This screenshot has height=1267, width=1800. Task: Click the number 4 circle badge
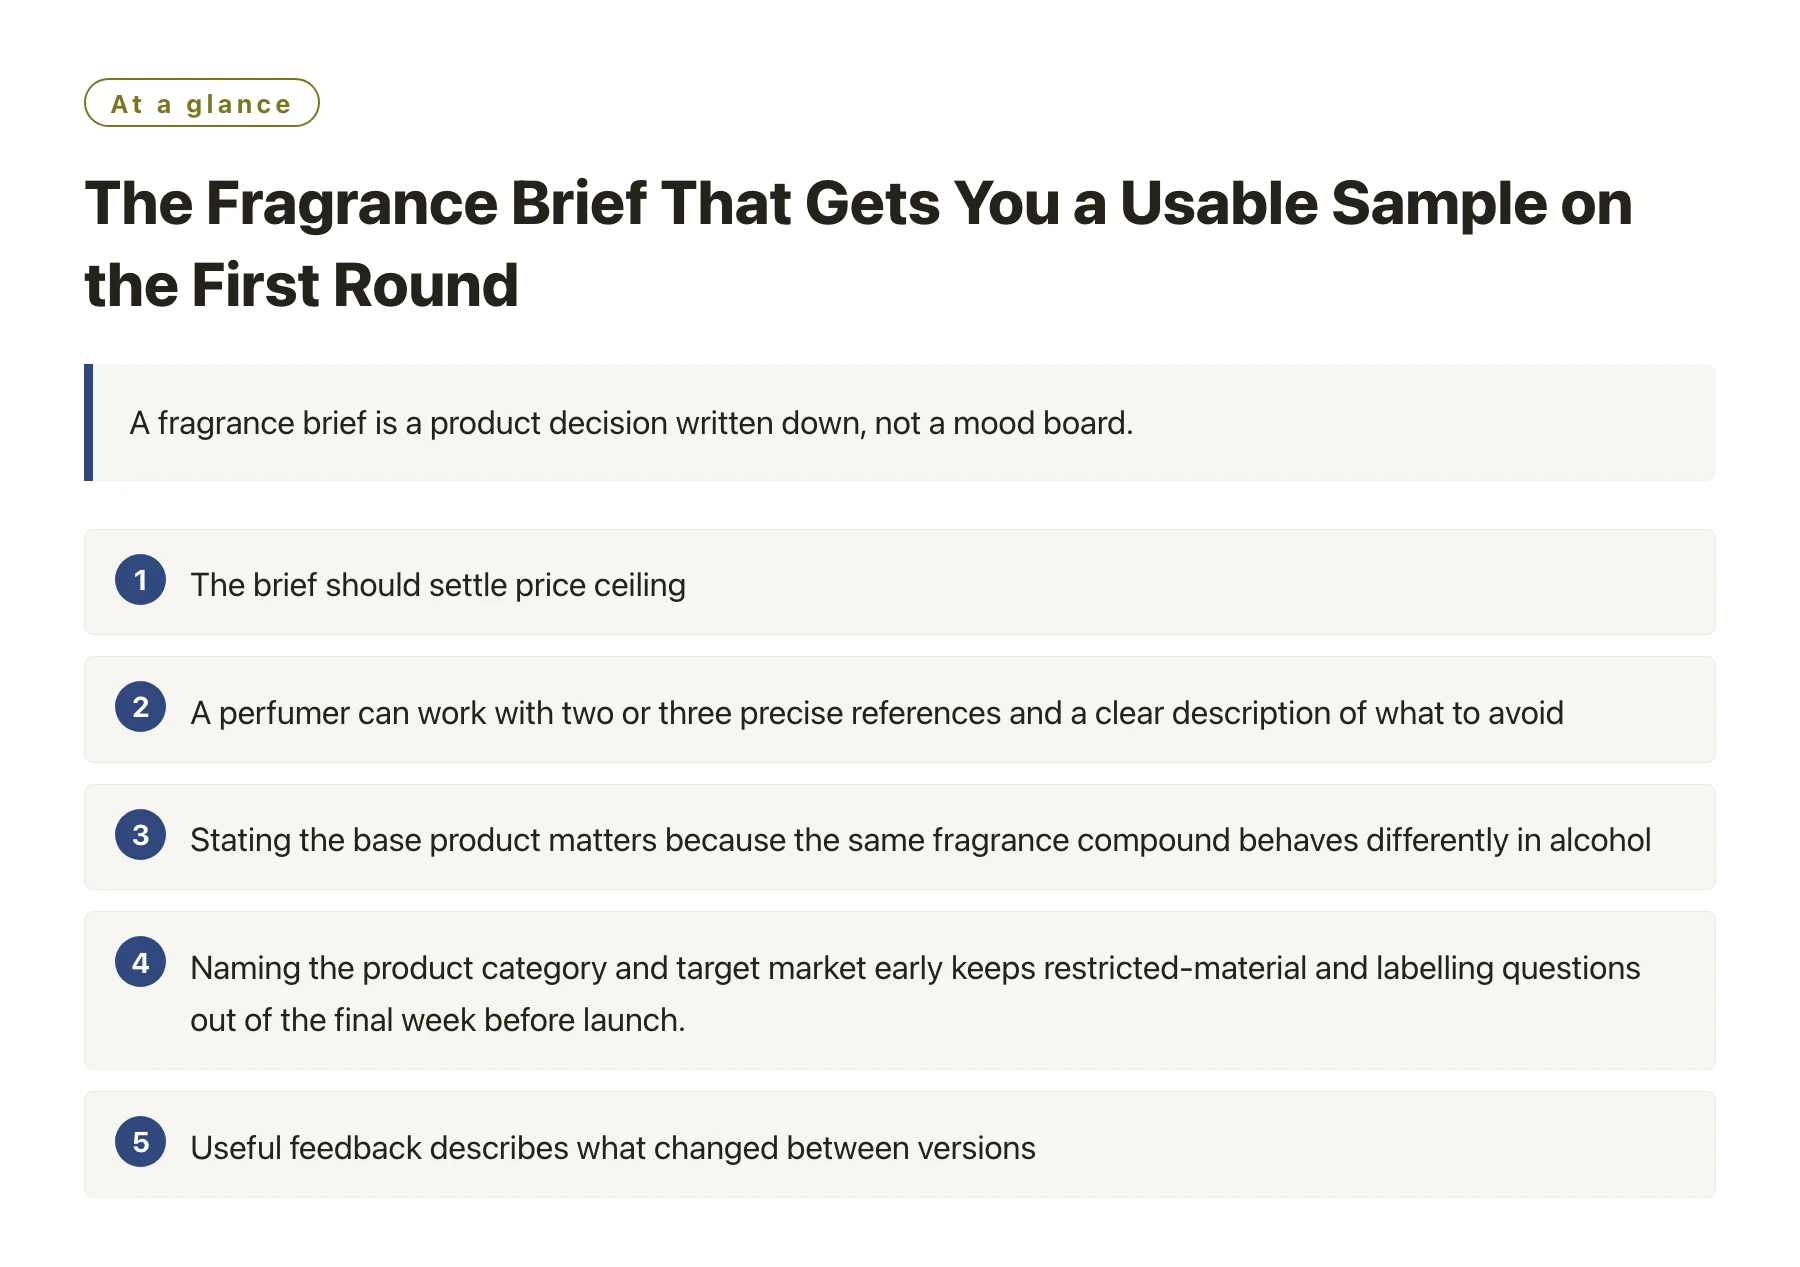(140, 962)
